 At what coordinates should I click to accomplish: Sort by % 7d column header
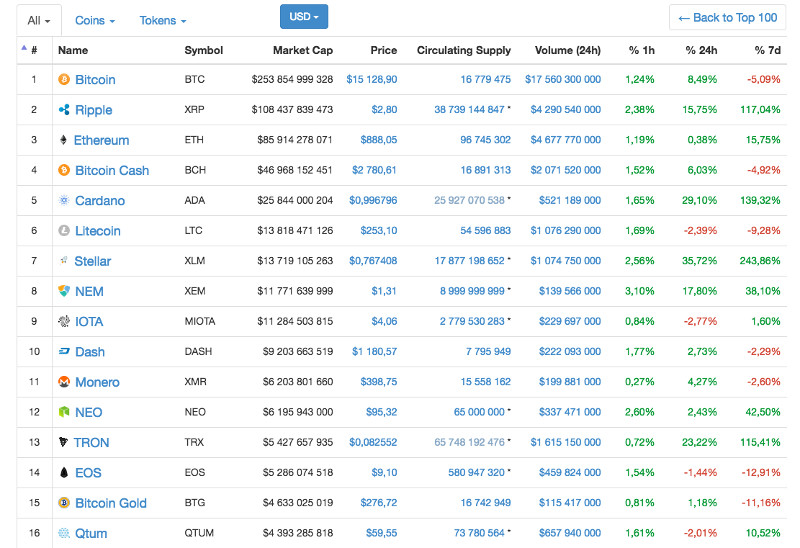[x=768, y=50]
